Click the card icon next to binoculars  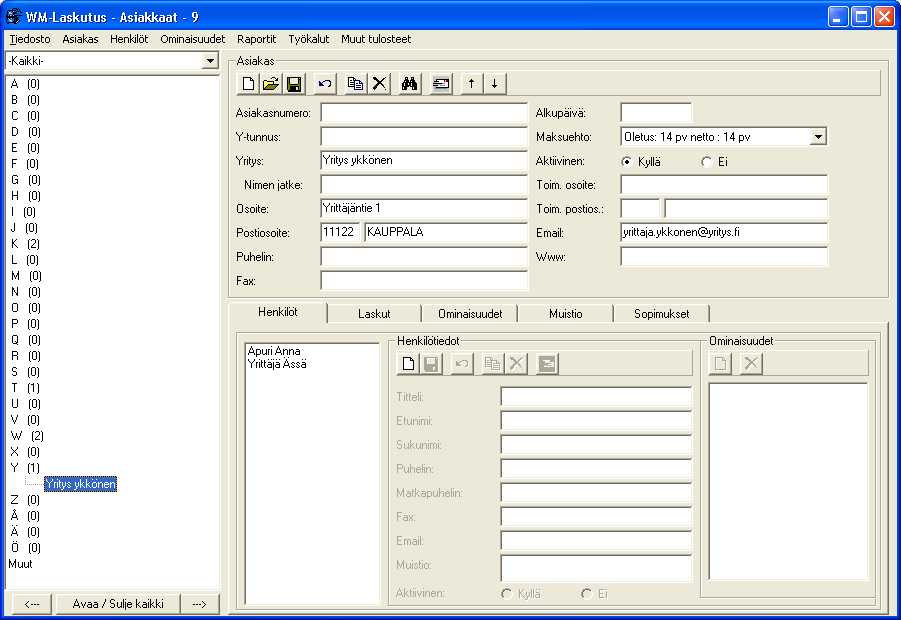tap(441, 84)
